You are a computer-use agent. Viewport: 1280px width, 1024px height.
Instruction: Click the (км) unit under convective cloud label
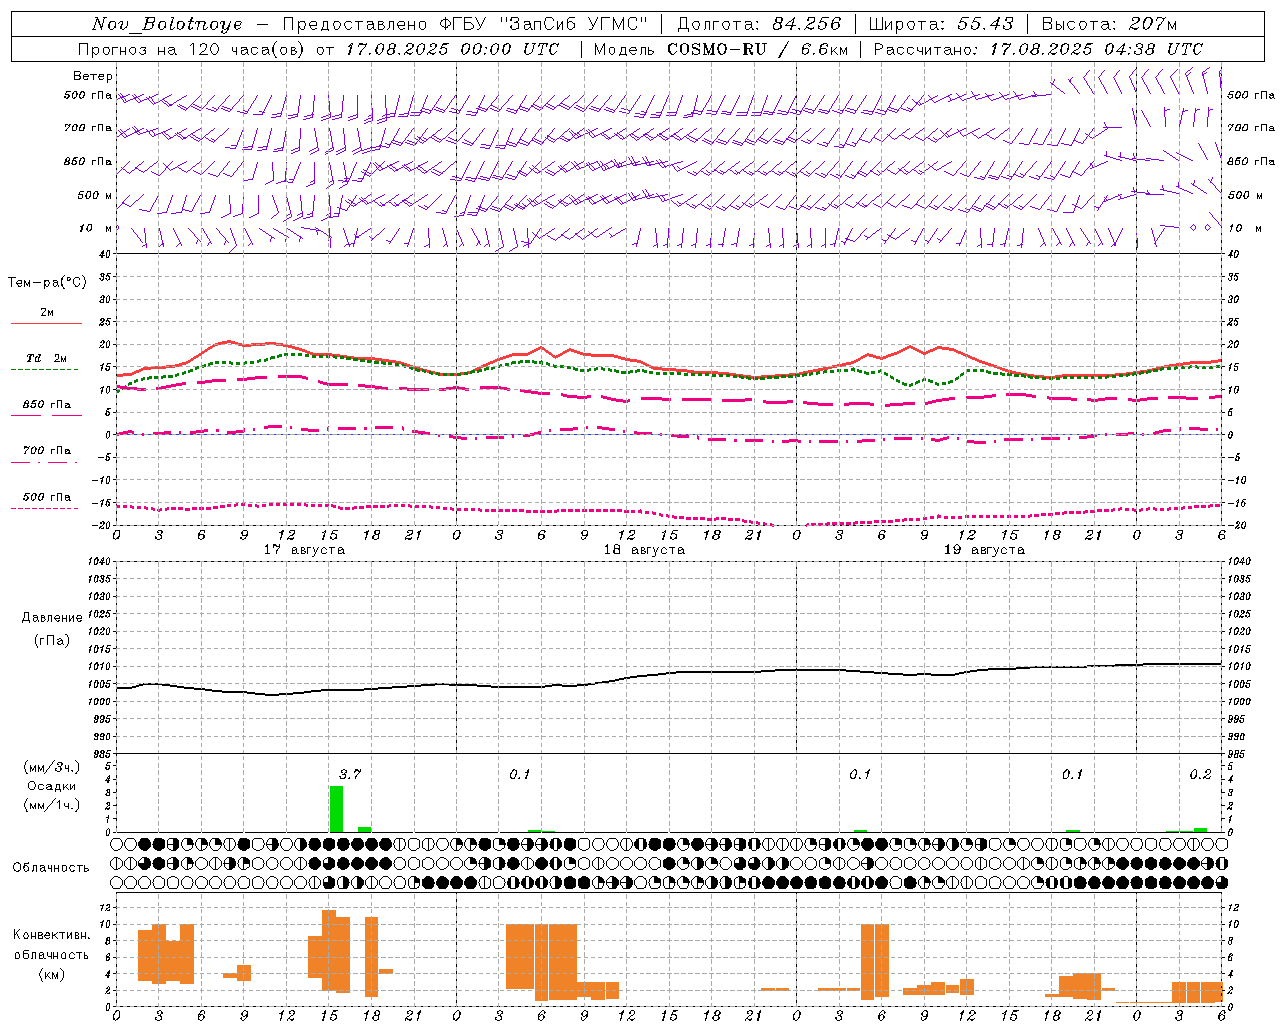(52, 974)
